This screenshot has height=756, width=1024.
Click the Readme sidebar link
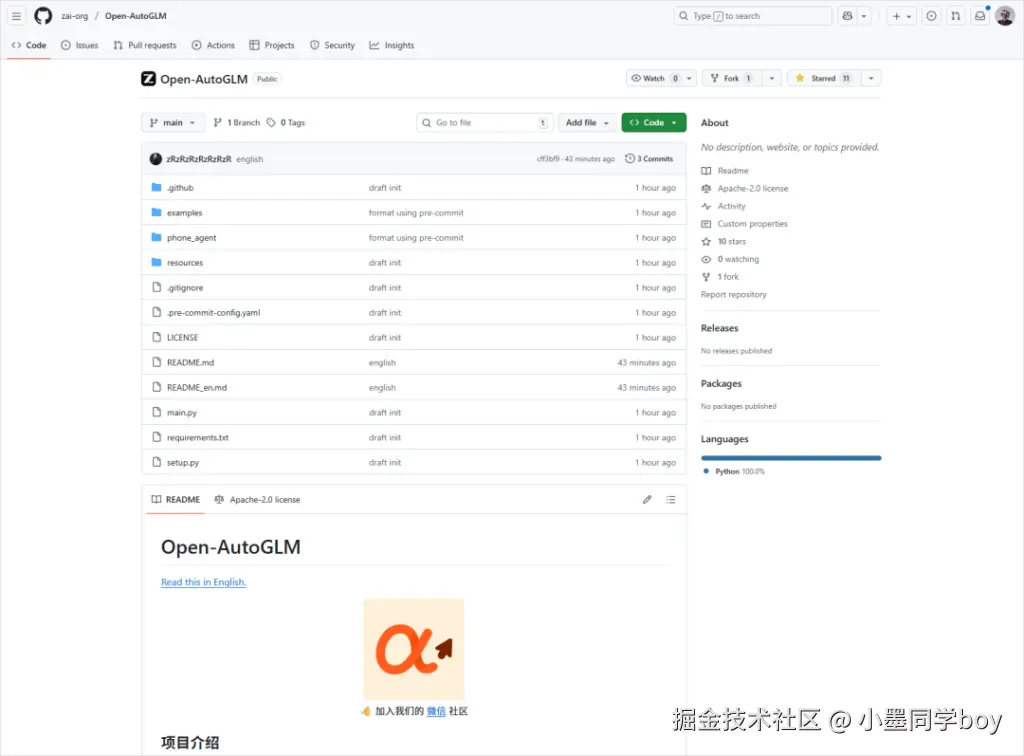click(733, 170)
